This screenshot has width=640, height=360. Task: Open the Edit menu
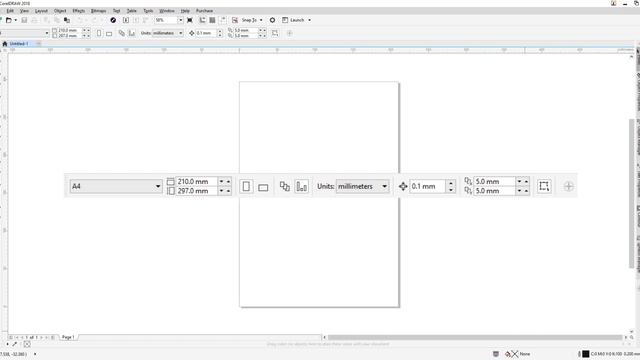point(10,11)
